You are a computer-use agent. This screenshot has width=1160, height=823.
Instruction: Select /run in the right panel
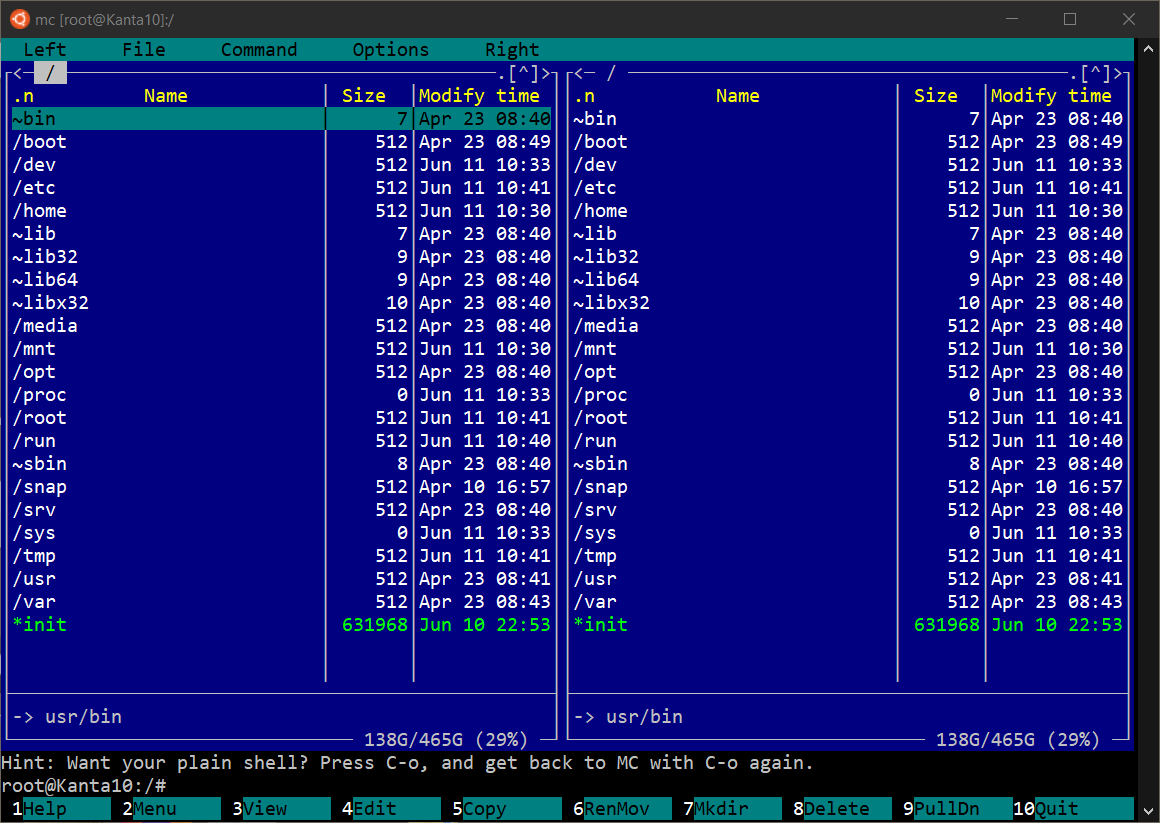coord(849,441)
